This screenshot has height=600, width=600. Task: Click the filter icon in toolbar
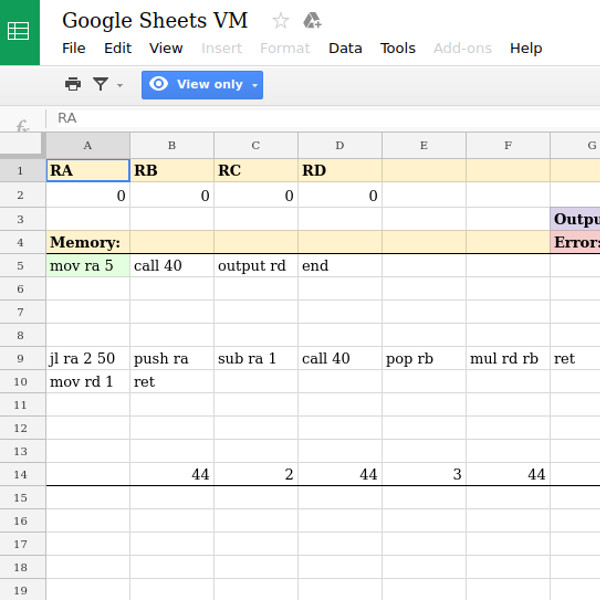[100, 85]
